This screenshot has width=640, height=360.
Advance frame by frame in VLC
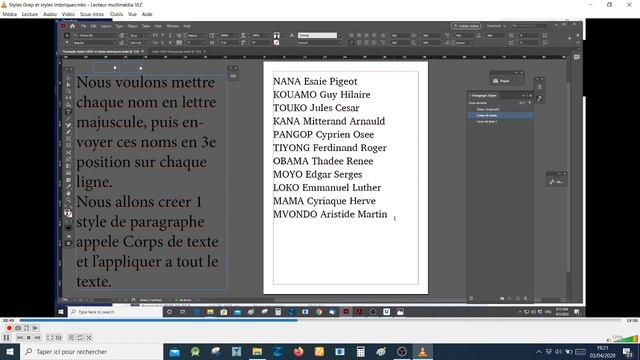(x=35, y=328)
